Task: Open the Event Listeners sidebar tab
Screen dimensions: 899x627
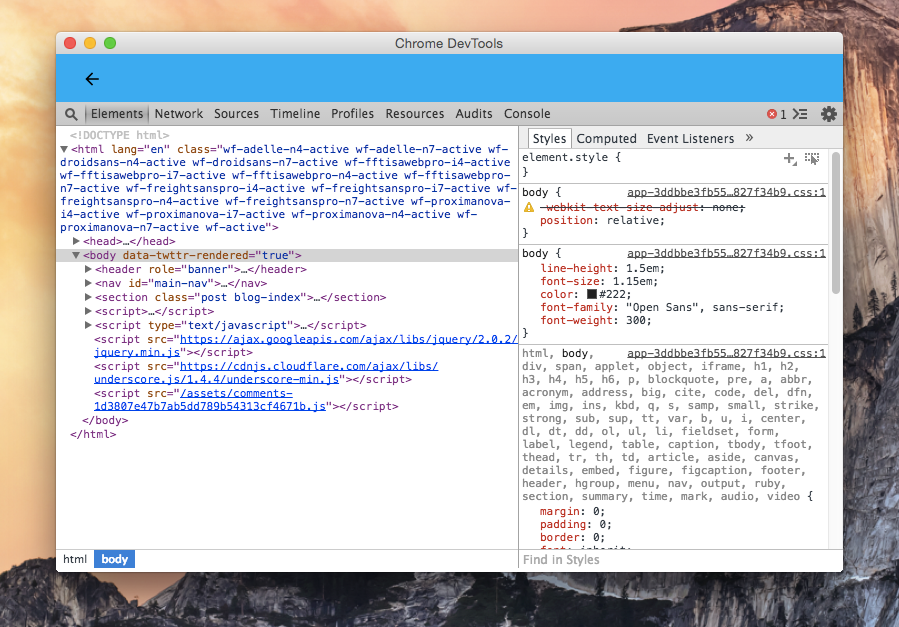Action: pyautogui.click(x=690, y=138)
